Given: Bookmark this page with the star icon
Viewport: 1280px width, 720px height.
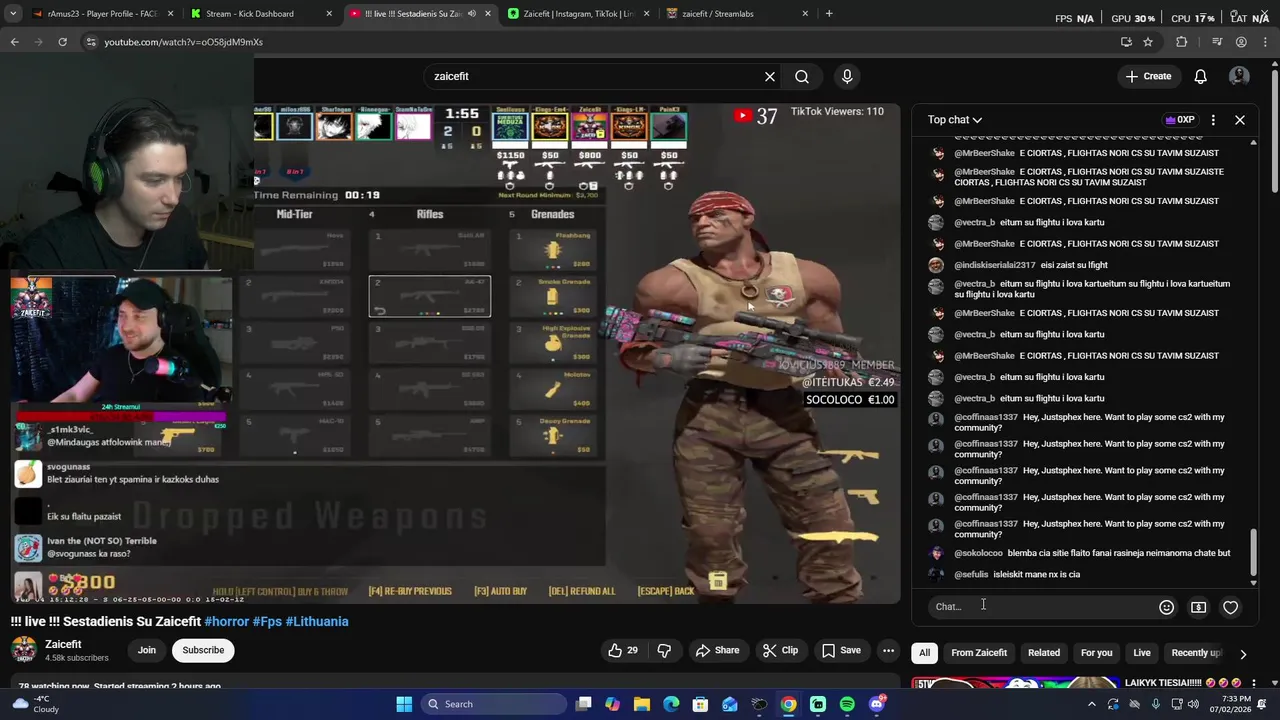Looking at the screenshot, I should click(1148, 42).
